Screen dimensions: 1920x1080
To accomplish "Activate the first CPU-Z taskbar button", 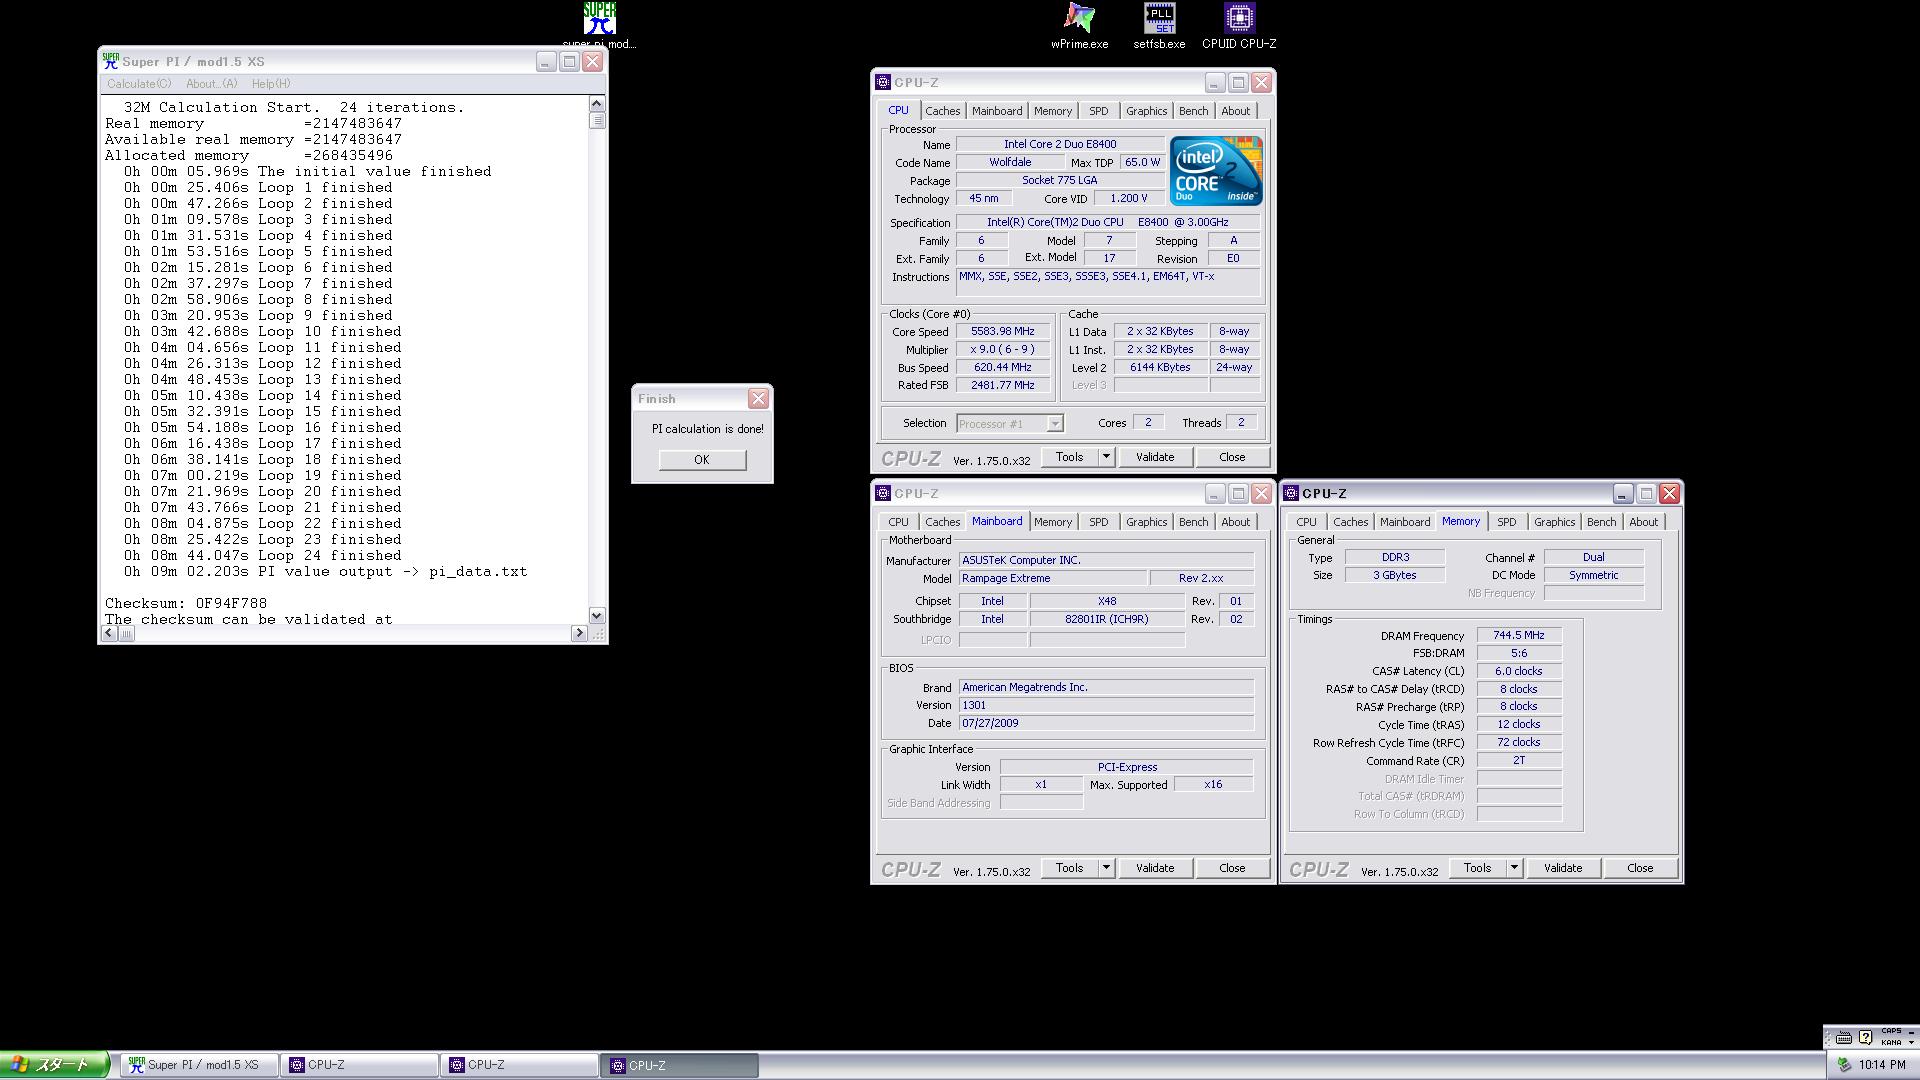I will point(360,1065).
